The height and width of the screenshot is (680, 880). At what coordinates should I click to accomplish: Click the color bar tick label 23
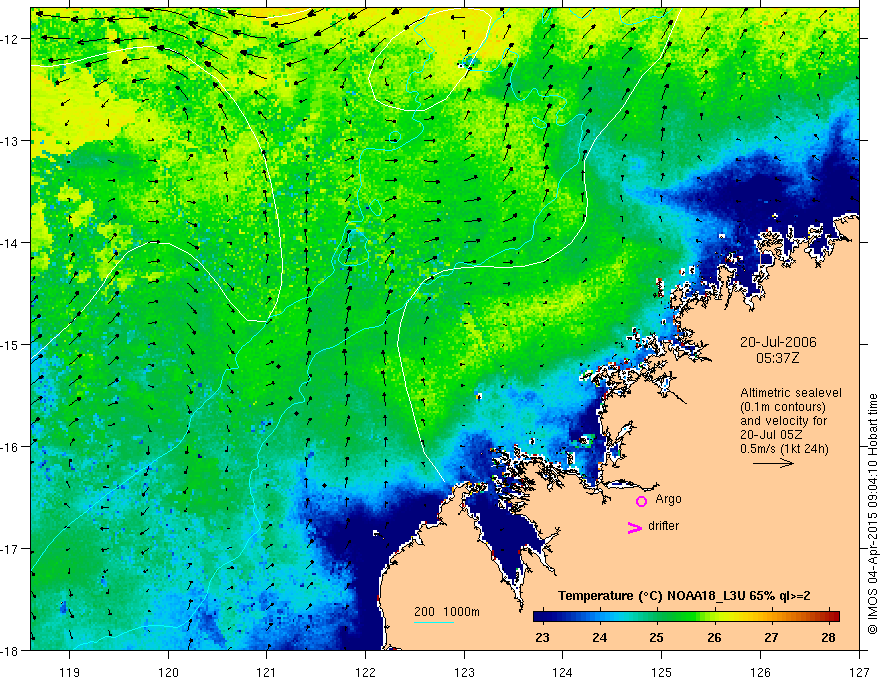542,637
